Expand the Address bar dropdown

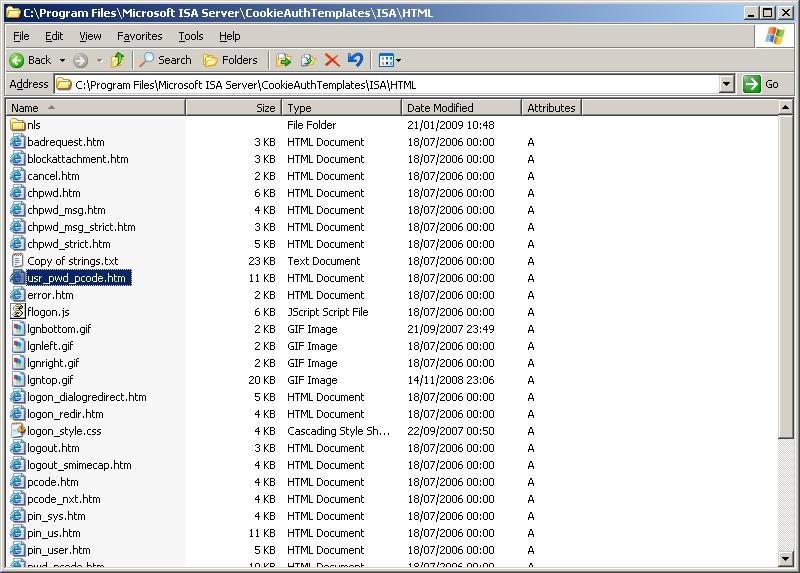click(727, 84)
